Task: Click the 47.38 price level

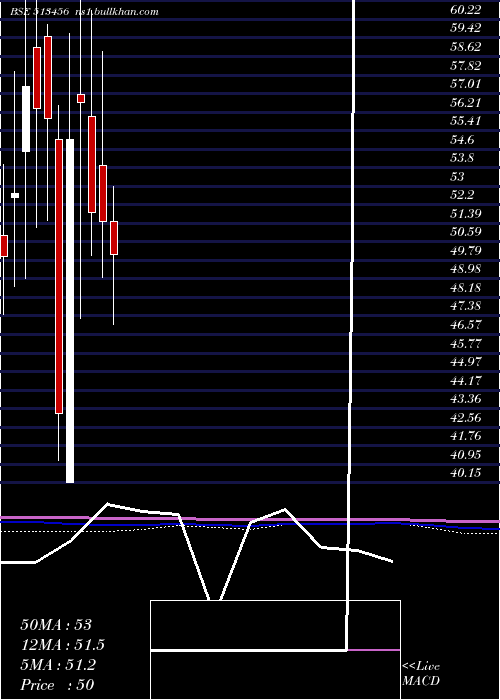Action: [466, 306]
